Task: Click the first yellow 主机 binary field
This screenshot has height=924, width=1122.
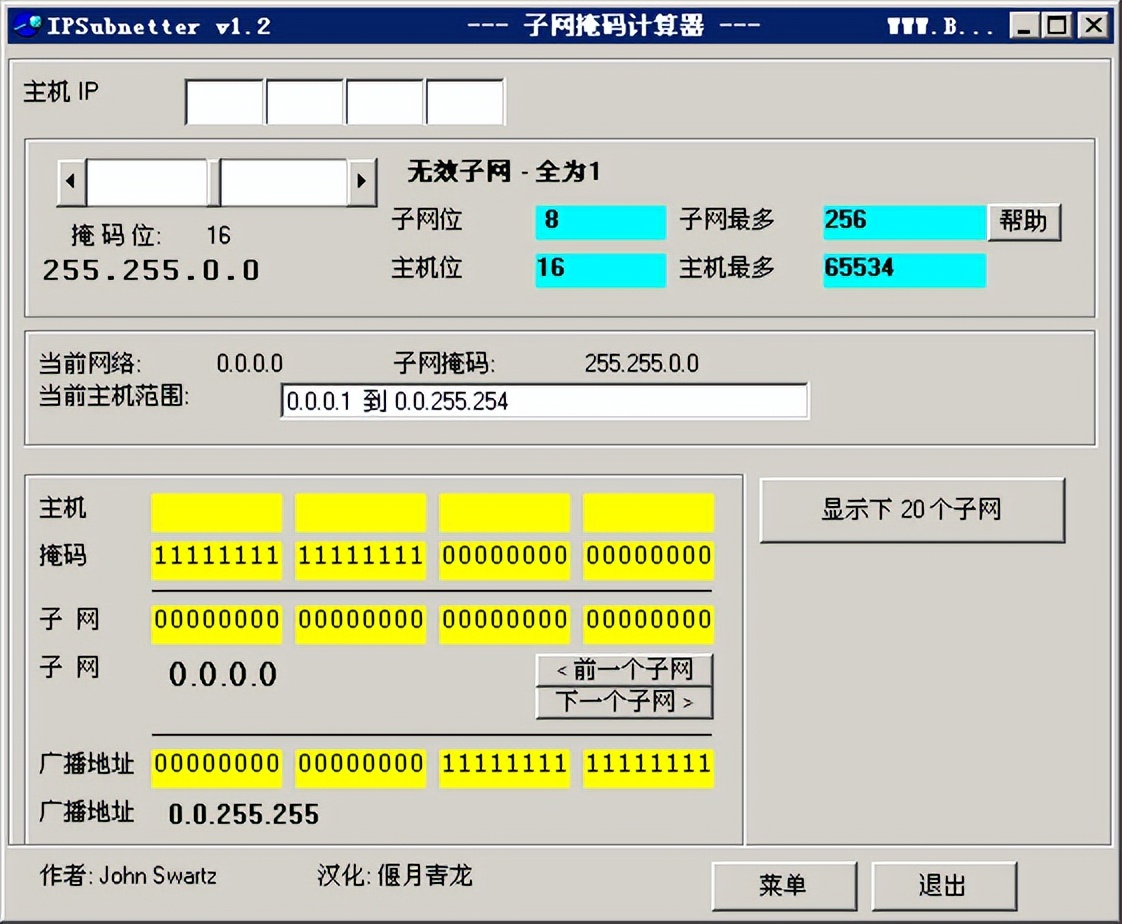Action: 216,511
